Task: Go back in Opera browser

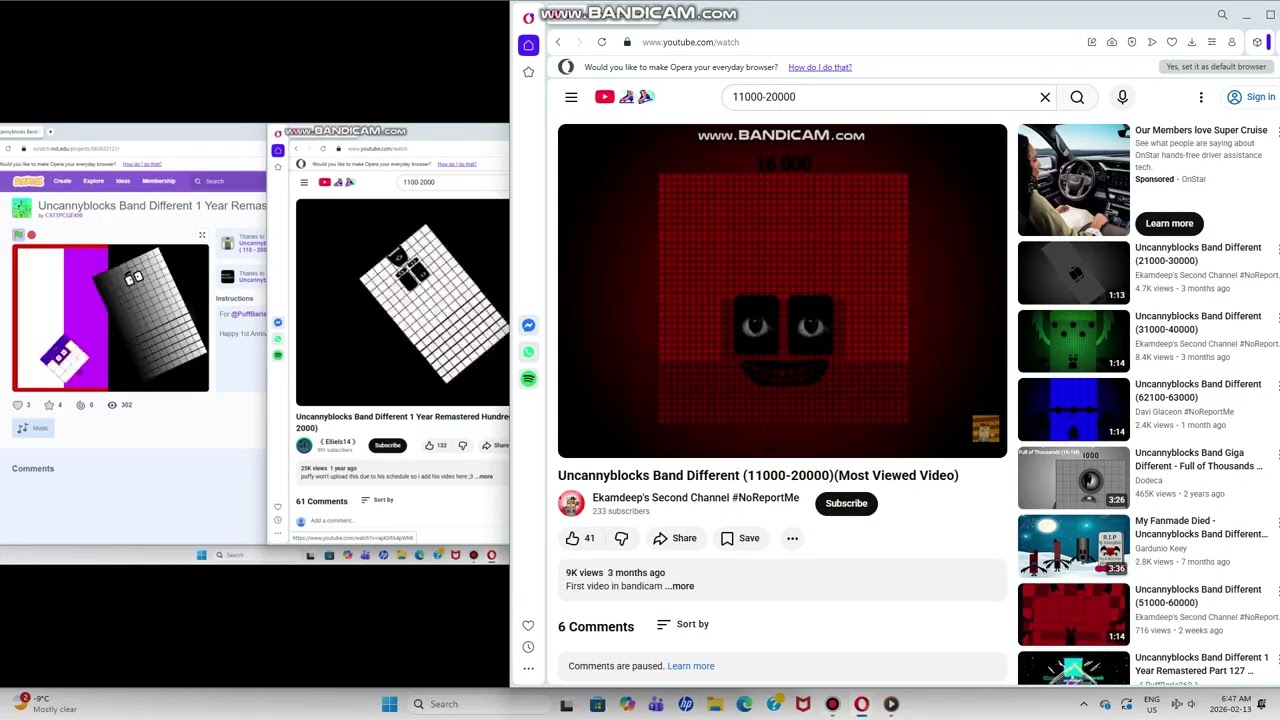Action: pyautogui.click(x=558, y=42)
